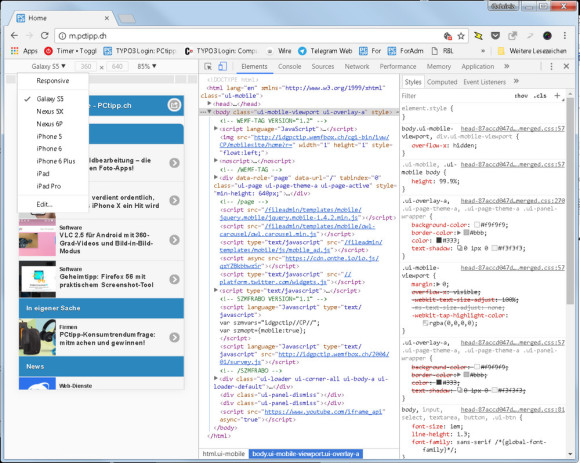Open the arrow button beside Bildbearbeitung article
The width and height of the screenshot is (580, 463).
click(175, 163)
